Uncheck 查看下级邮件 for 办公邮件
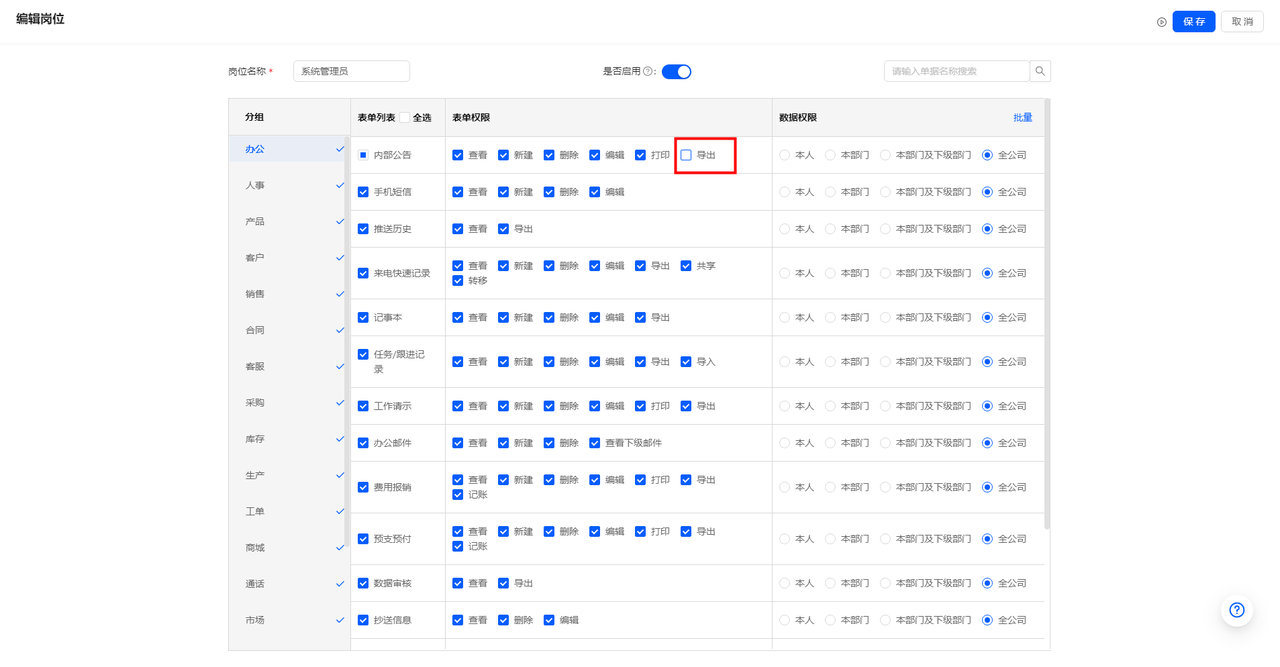 click(595, 443)
